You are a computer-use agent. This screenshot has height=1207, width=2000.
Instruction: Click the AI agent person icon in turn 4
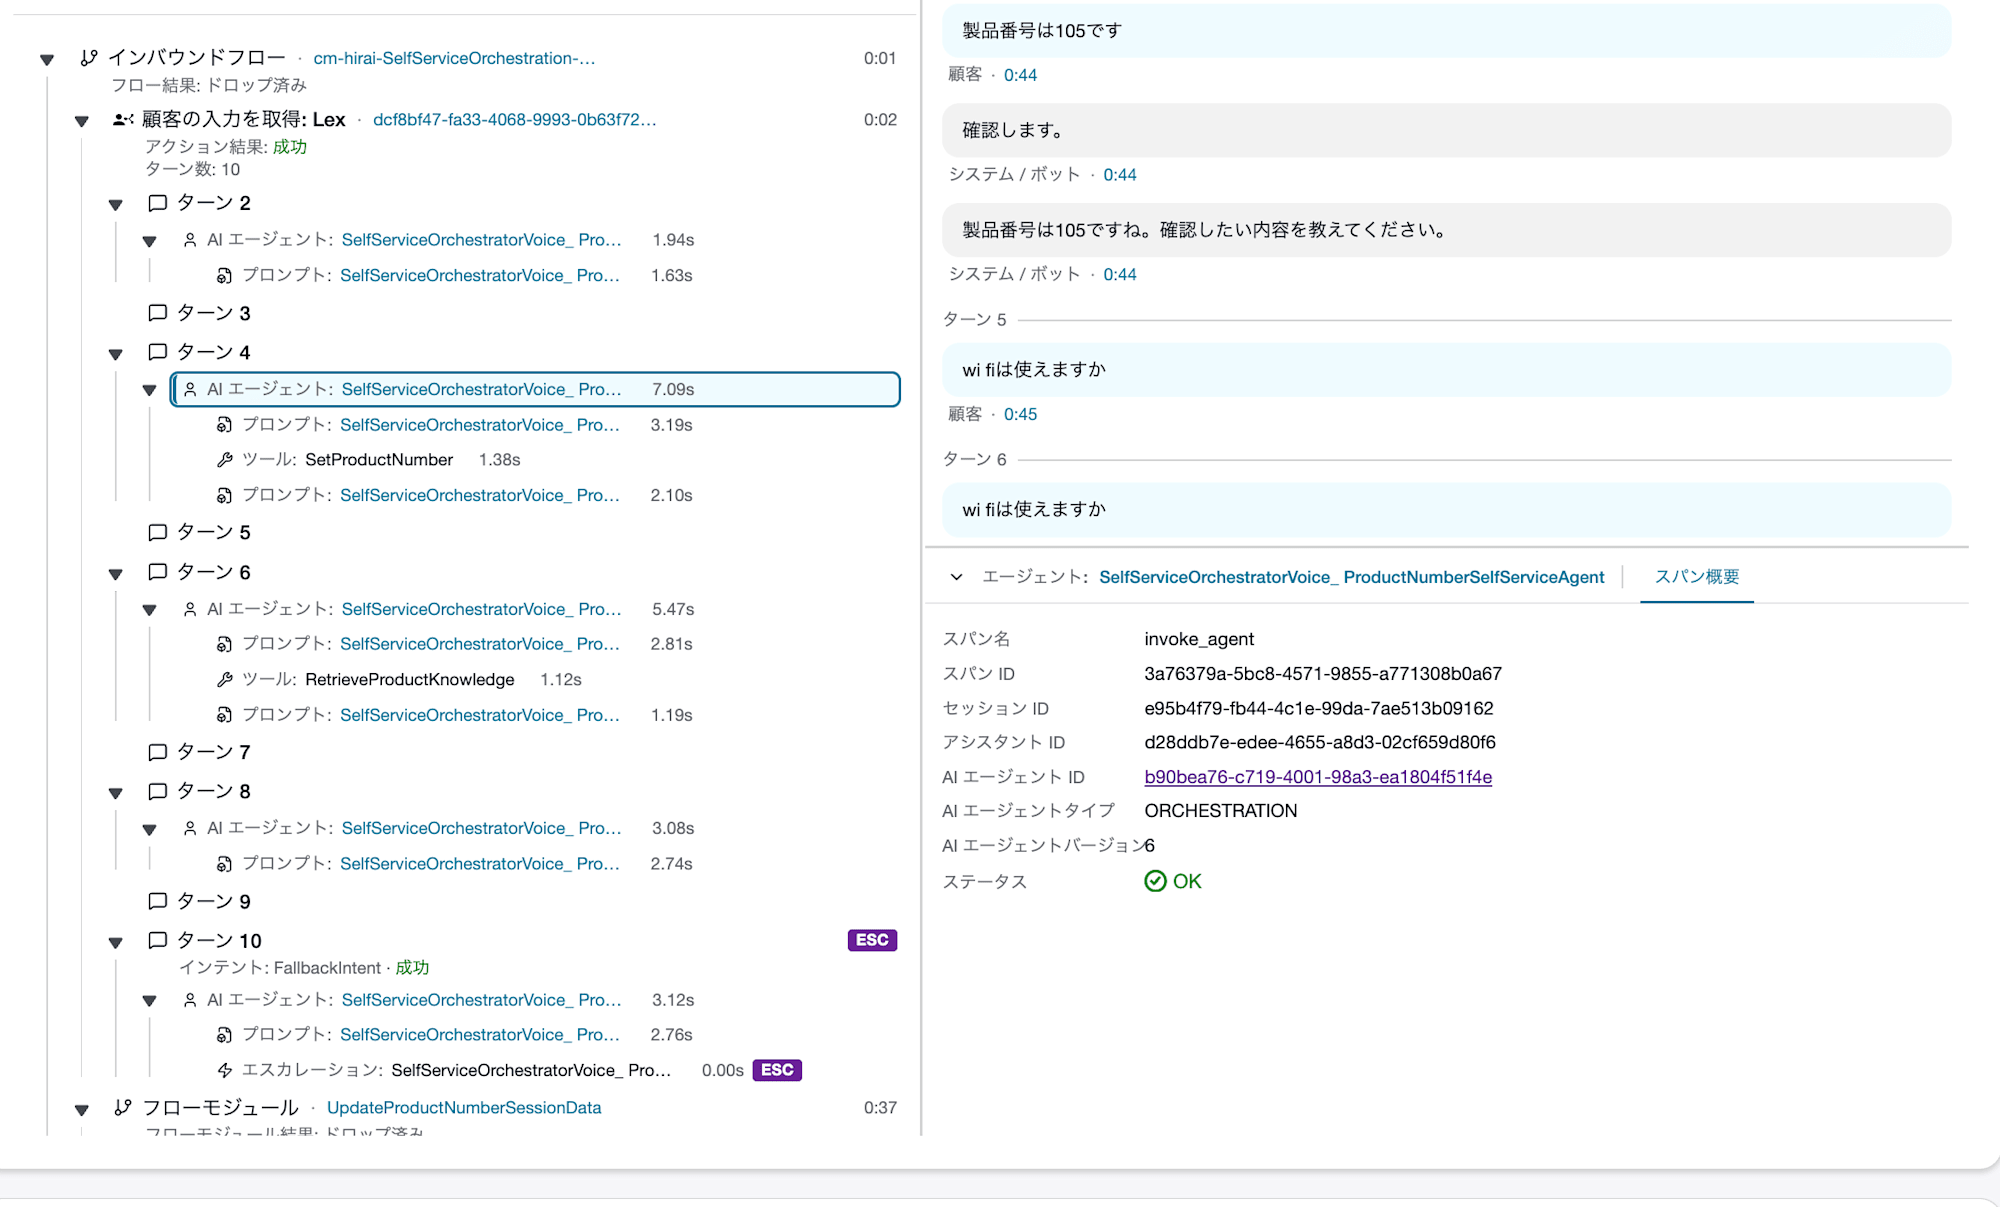click(x=190, y=389)
